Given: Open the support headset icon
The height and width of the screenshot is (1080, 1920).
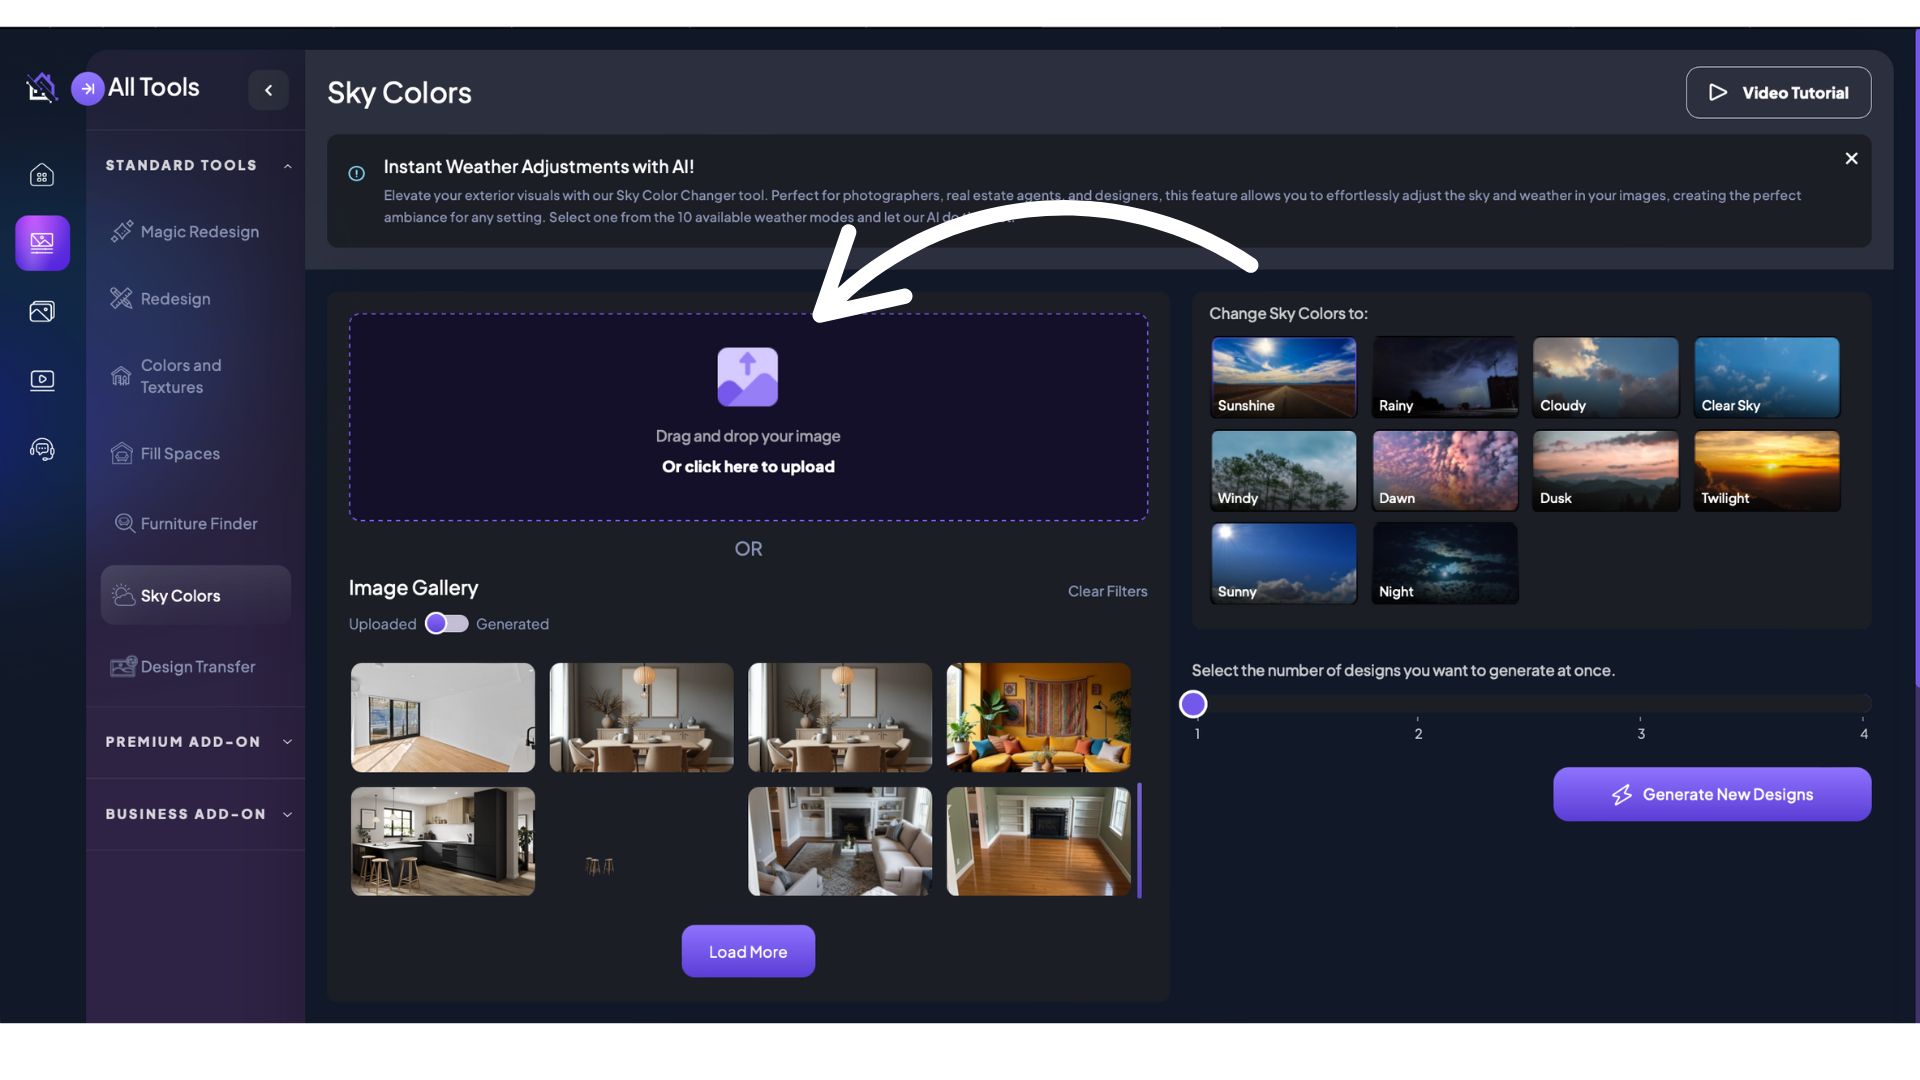Looking at the screenshot, I should coord(42,449).
